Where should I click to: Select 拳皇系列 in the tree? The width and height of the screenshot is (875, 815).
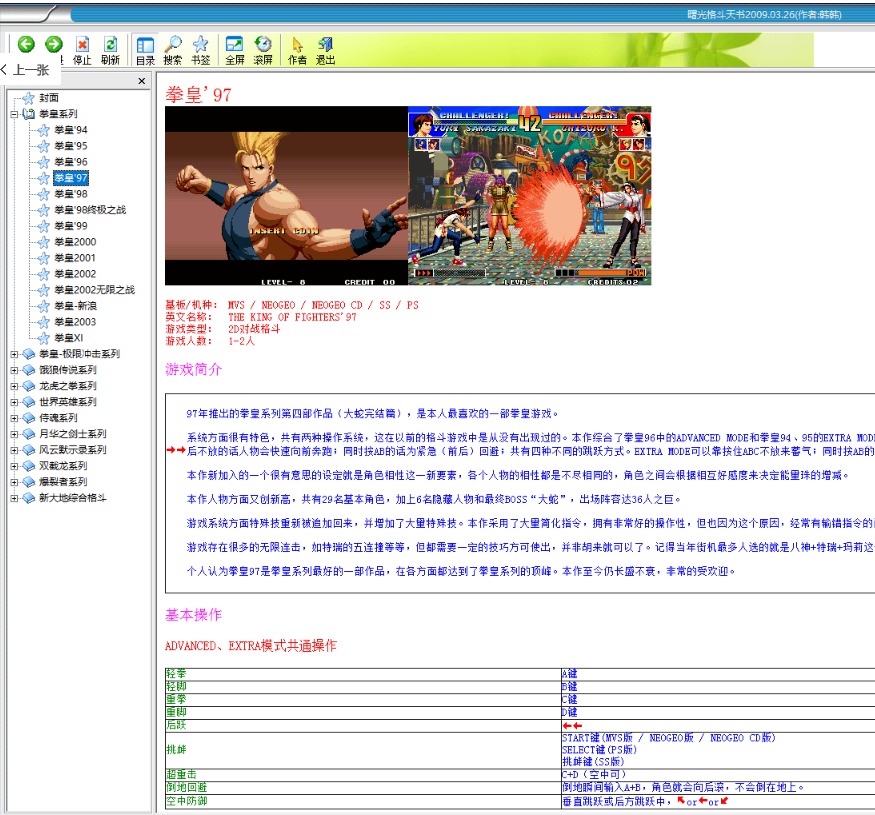pyautogui.click(x=58, y=114)
